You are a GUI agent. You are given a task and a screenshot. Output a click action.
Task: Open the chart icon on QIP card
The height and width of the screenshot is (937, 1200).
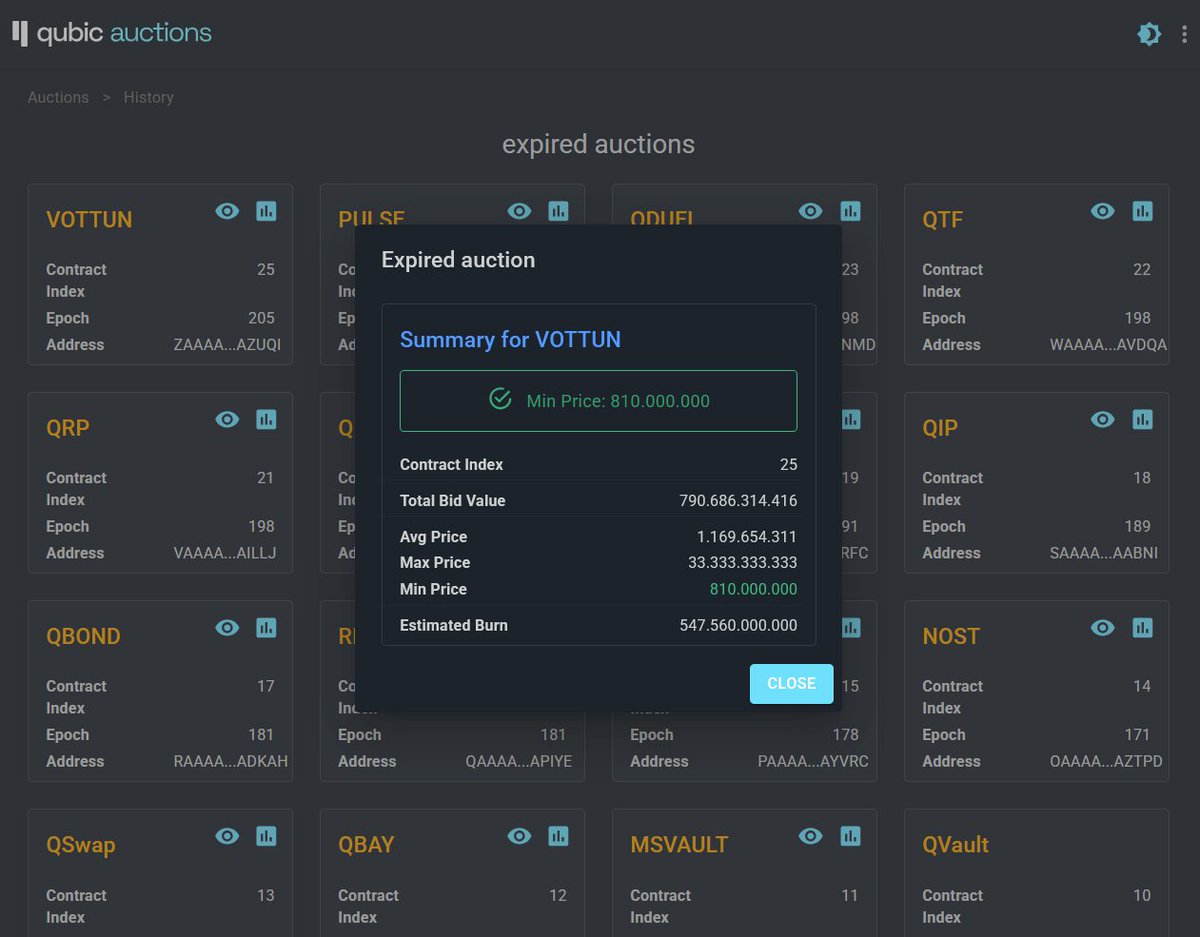click(1142, 419)
